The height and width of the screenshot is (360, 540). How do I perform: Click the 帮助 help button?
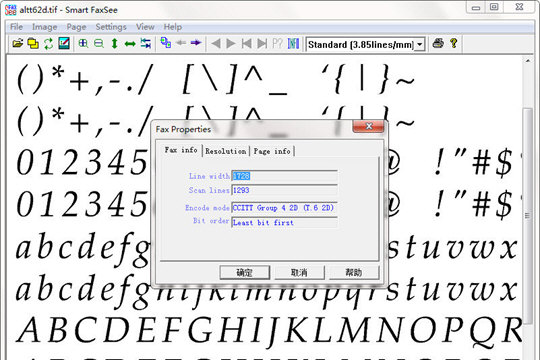pos(354,272)
